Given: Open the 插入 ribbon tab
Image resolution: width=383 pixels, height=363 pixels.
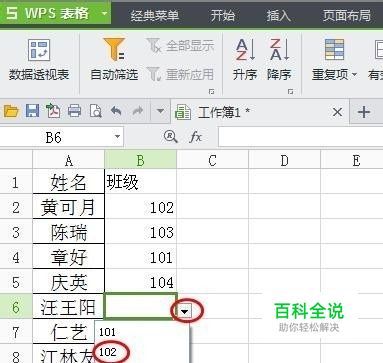Looking at the screenshot, I should coord(279,15).
